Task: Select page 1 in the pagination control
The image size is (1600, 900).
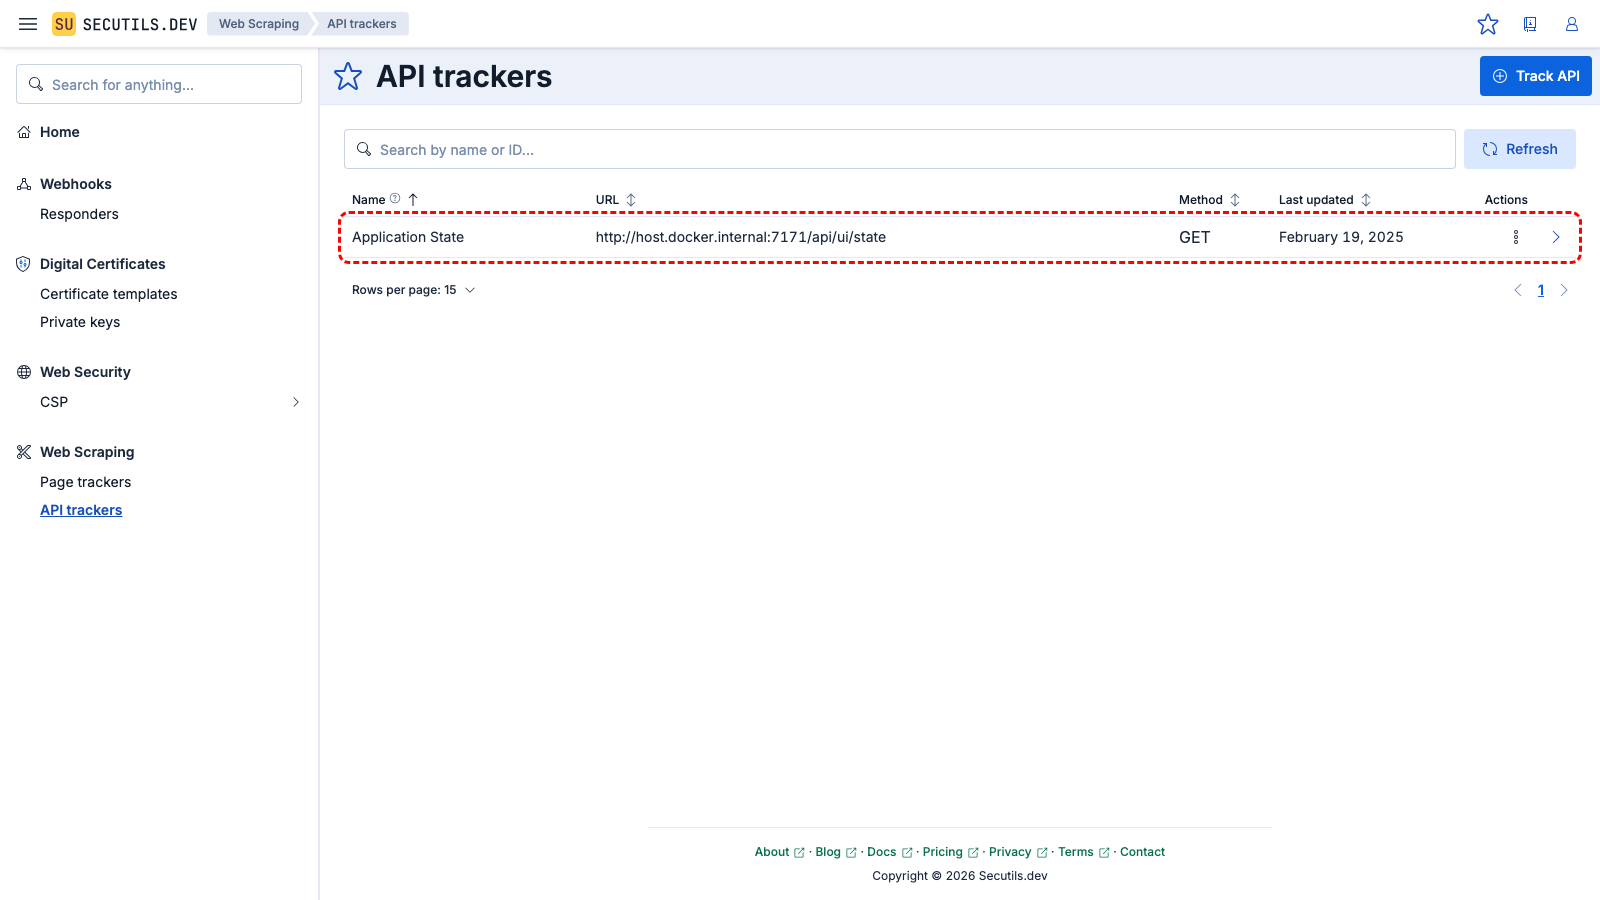Action: 1541,290
